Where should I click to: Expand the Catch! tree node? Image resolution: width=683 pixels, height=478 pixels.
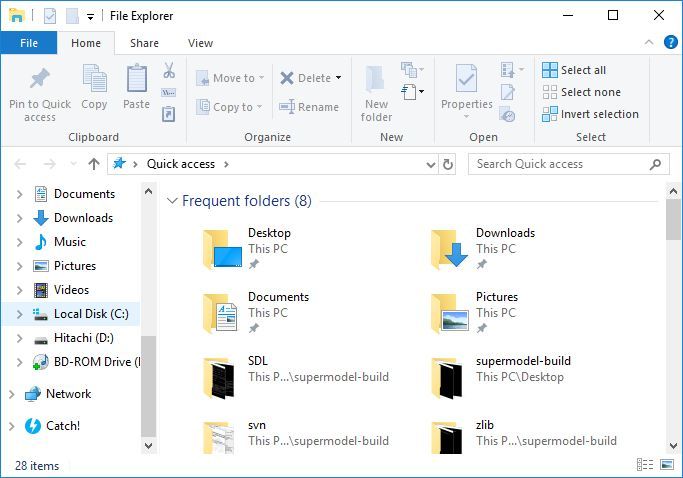(x=12, y=426)
